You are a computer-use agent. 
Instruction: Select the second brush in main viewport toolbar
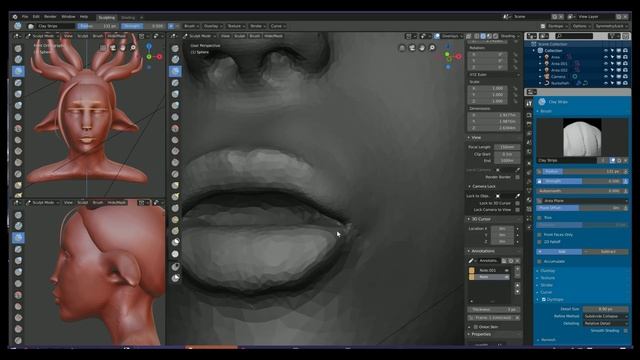(175, 60)
